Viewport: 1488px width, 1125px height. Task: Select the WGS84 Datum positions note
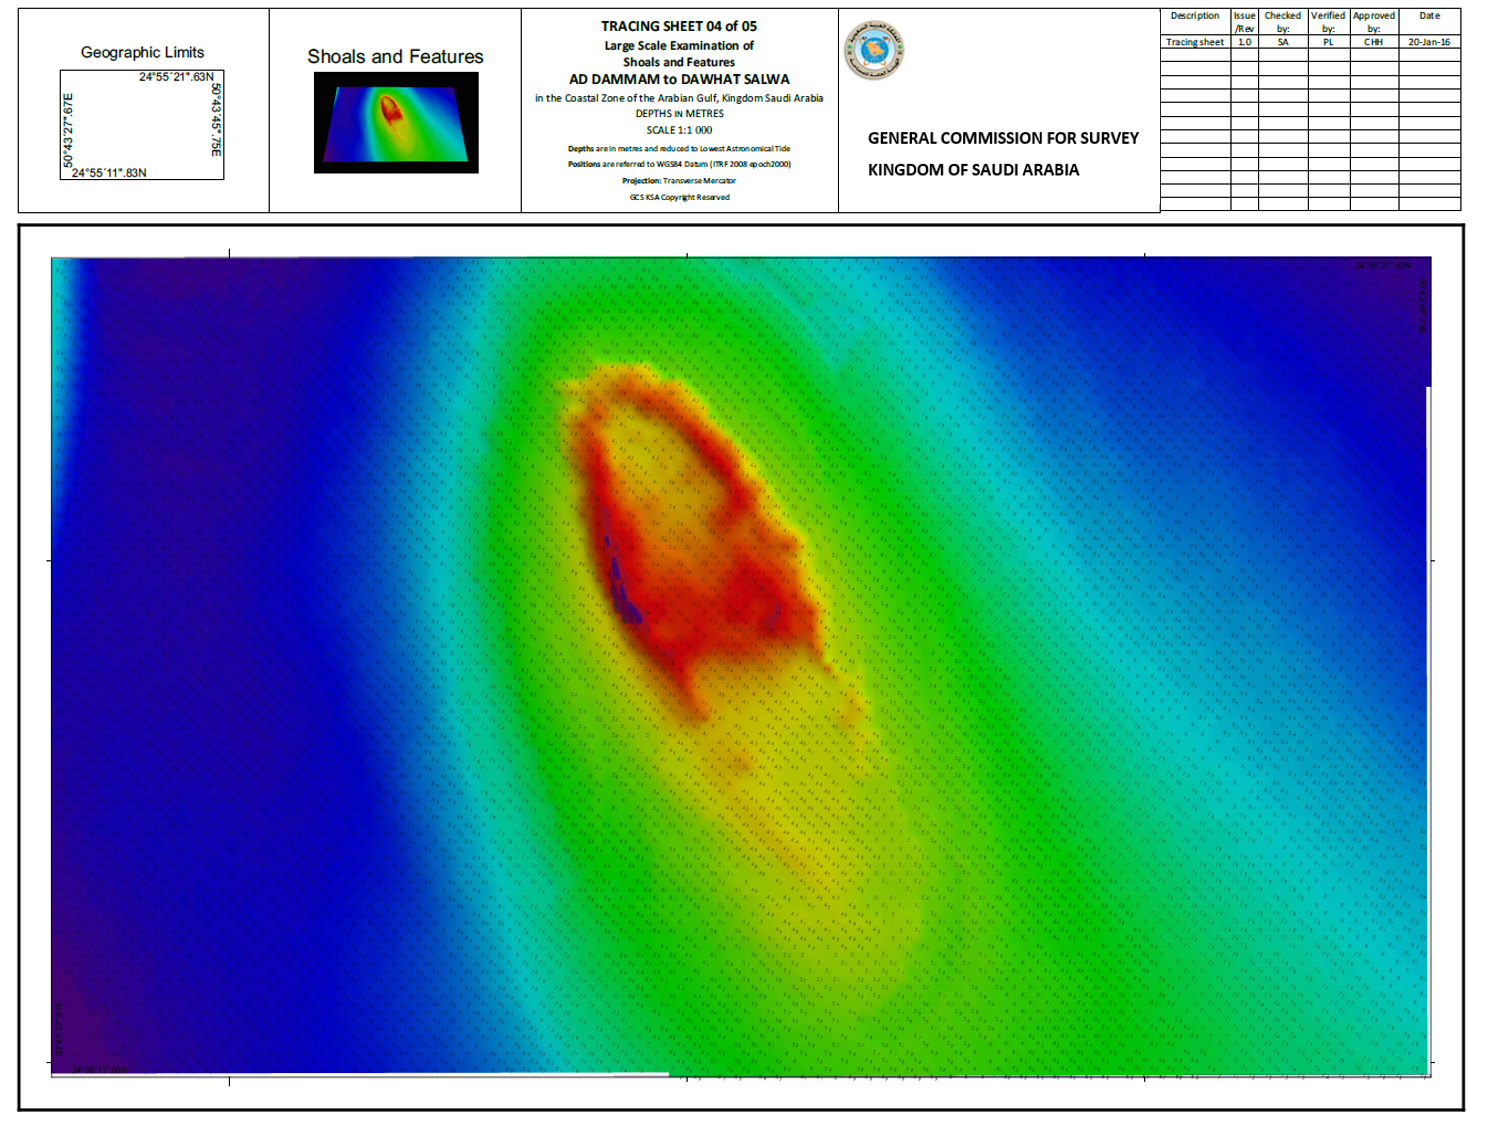click(679, 164)
